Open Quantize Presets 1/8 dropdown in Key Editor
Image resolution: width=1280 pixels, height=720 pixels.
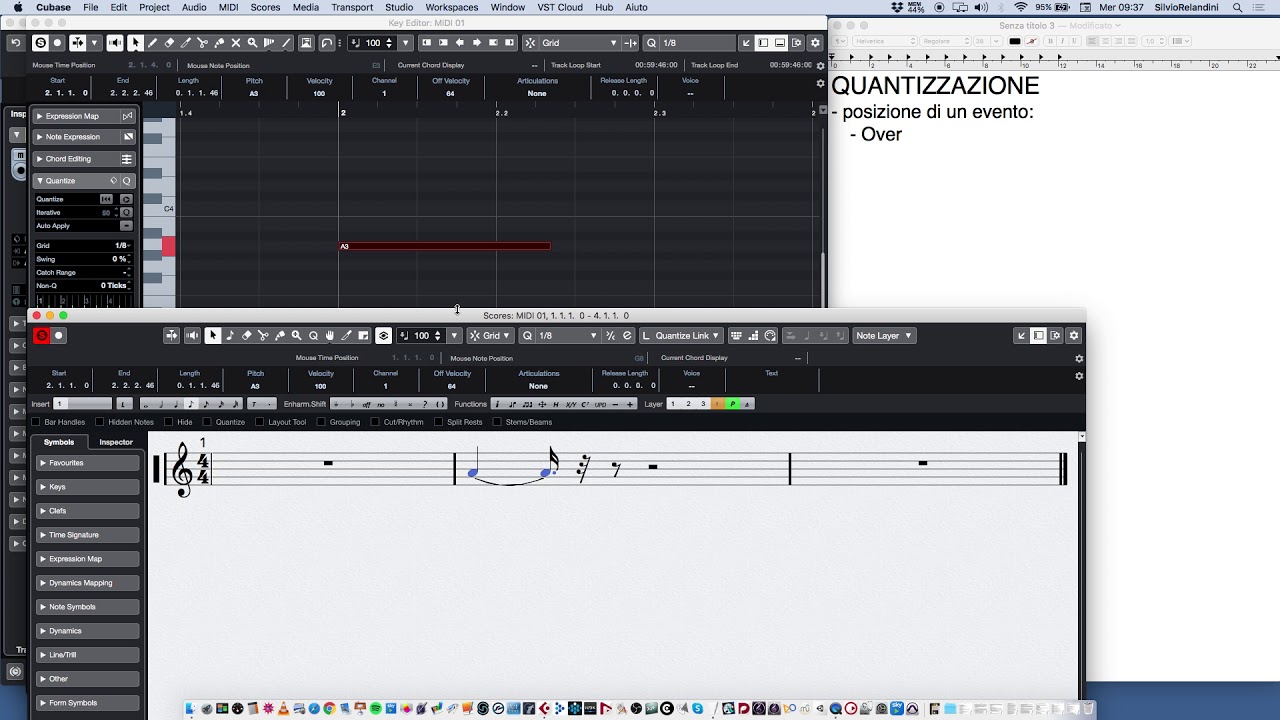(698, 43)
